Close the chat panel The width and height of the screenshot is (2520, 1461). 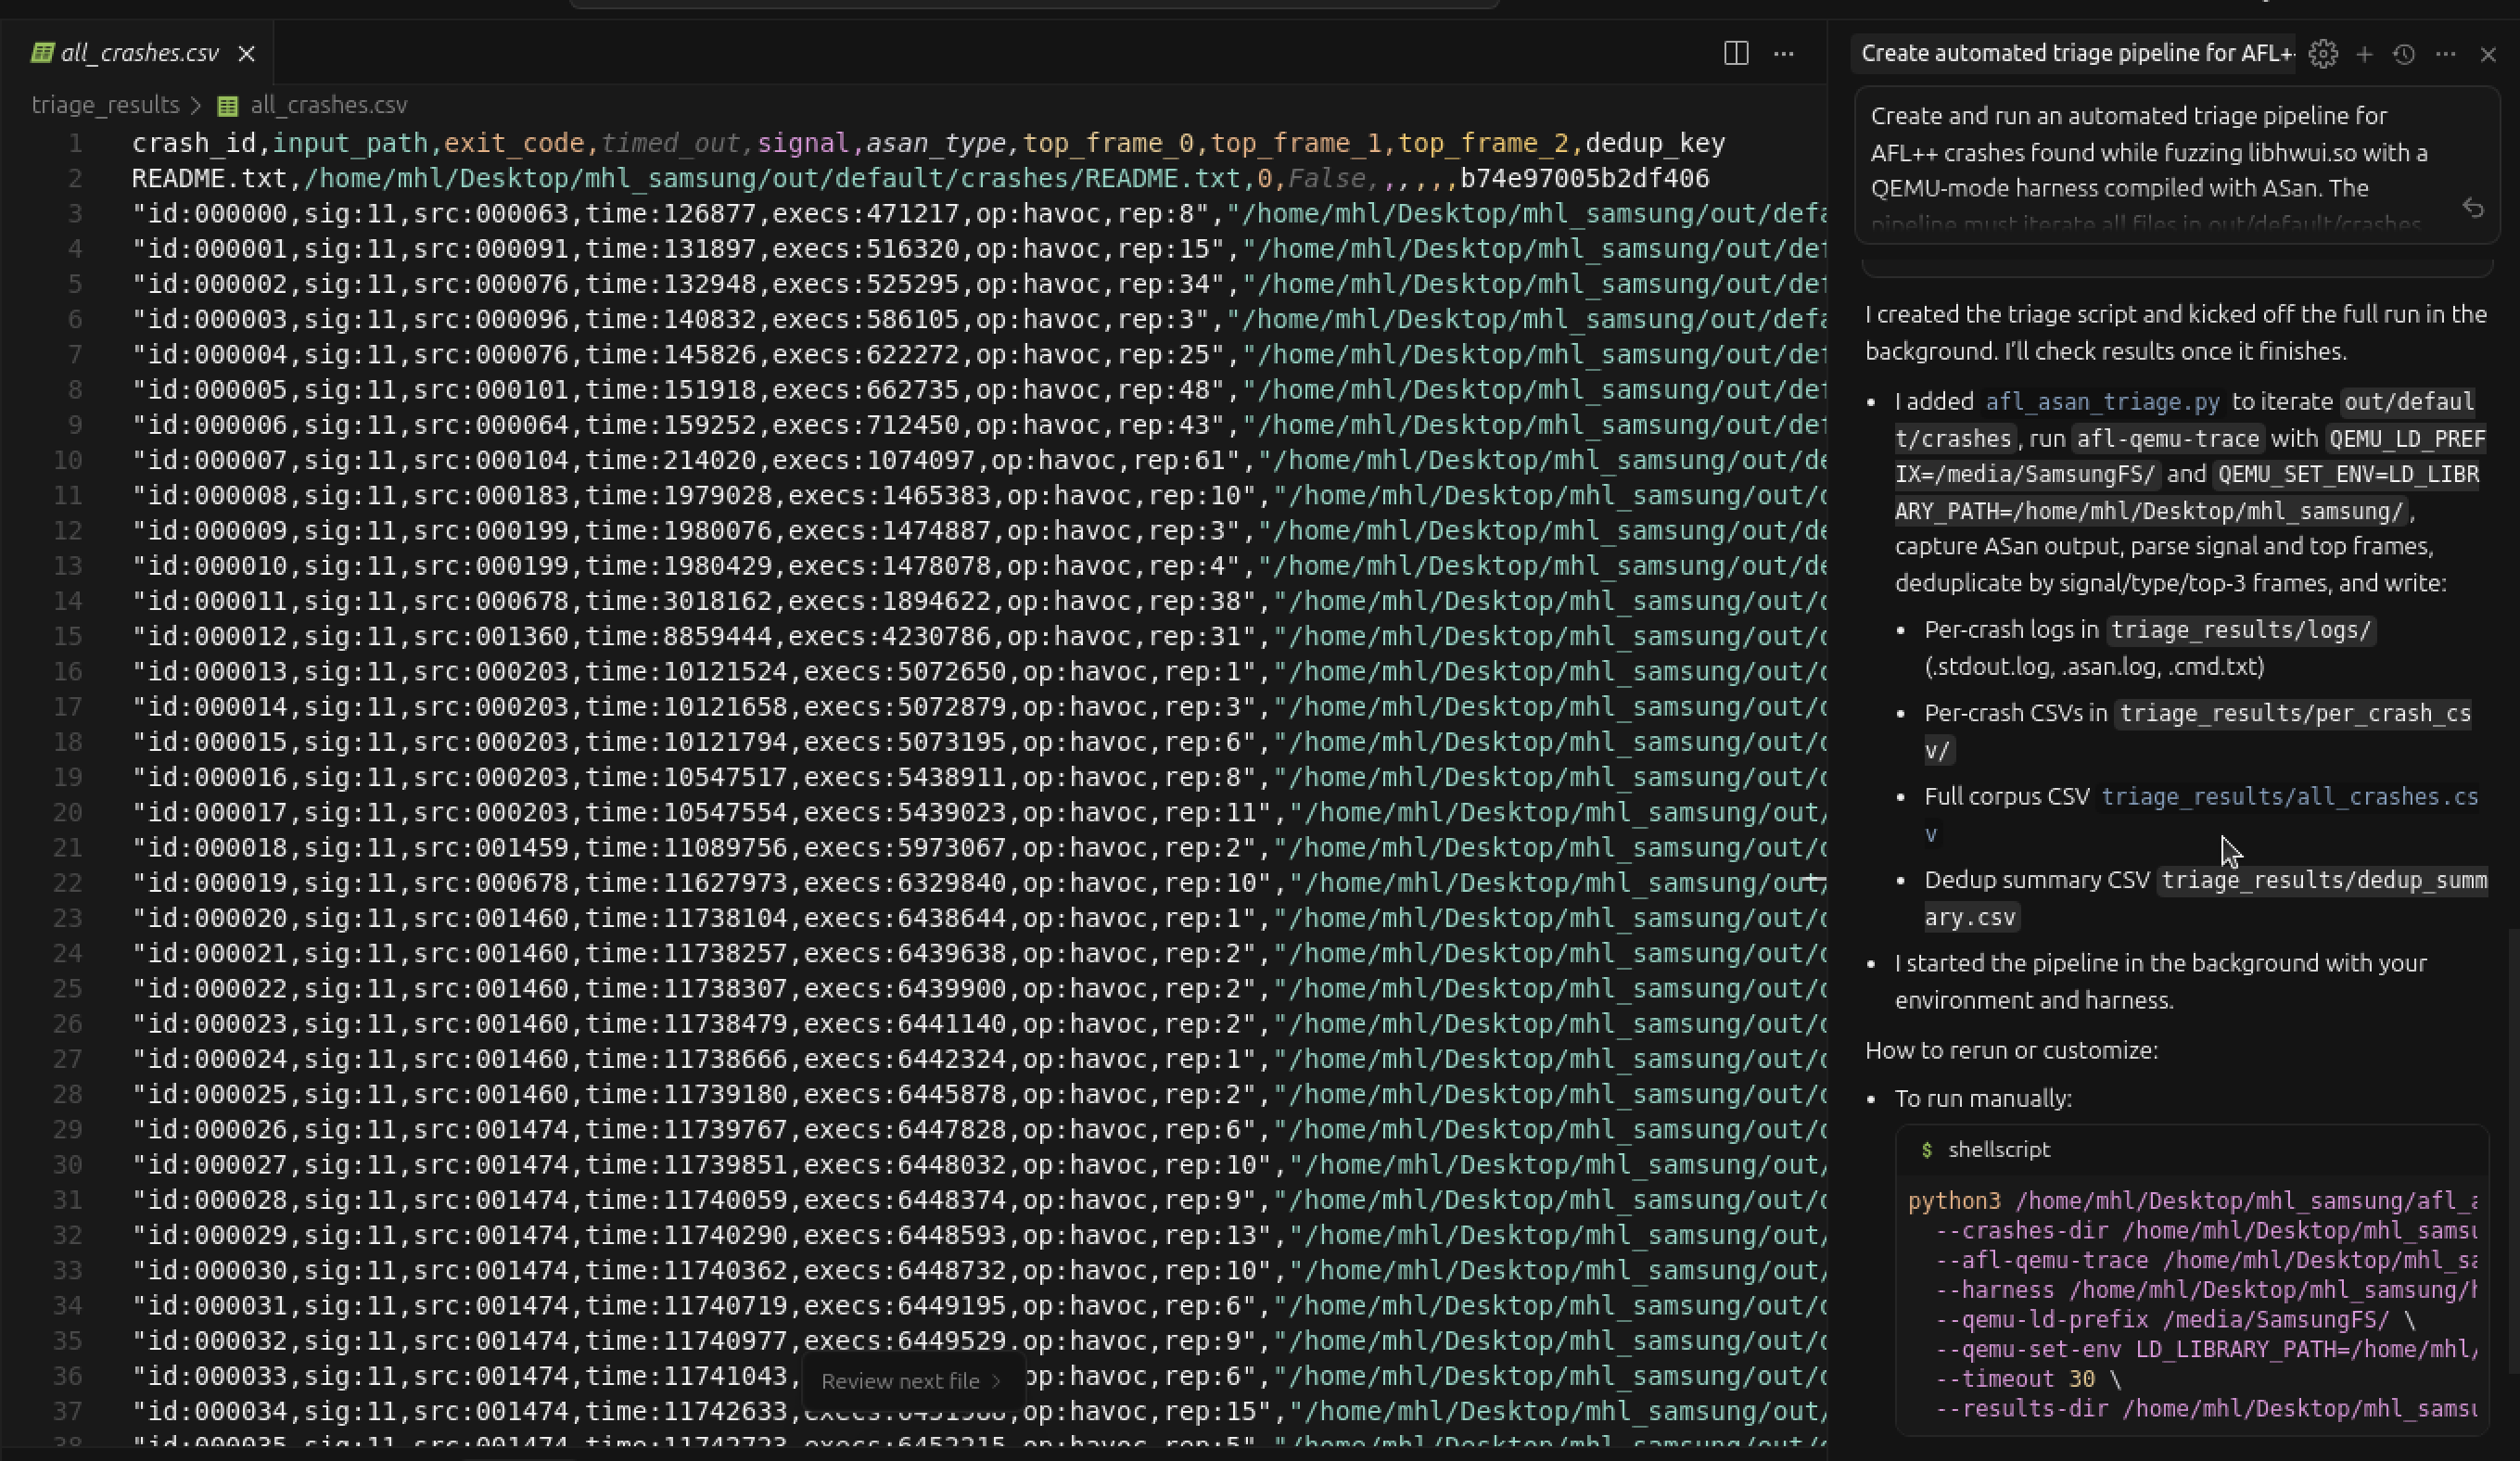[x=2488, y=54]
